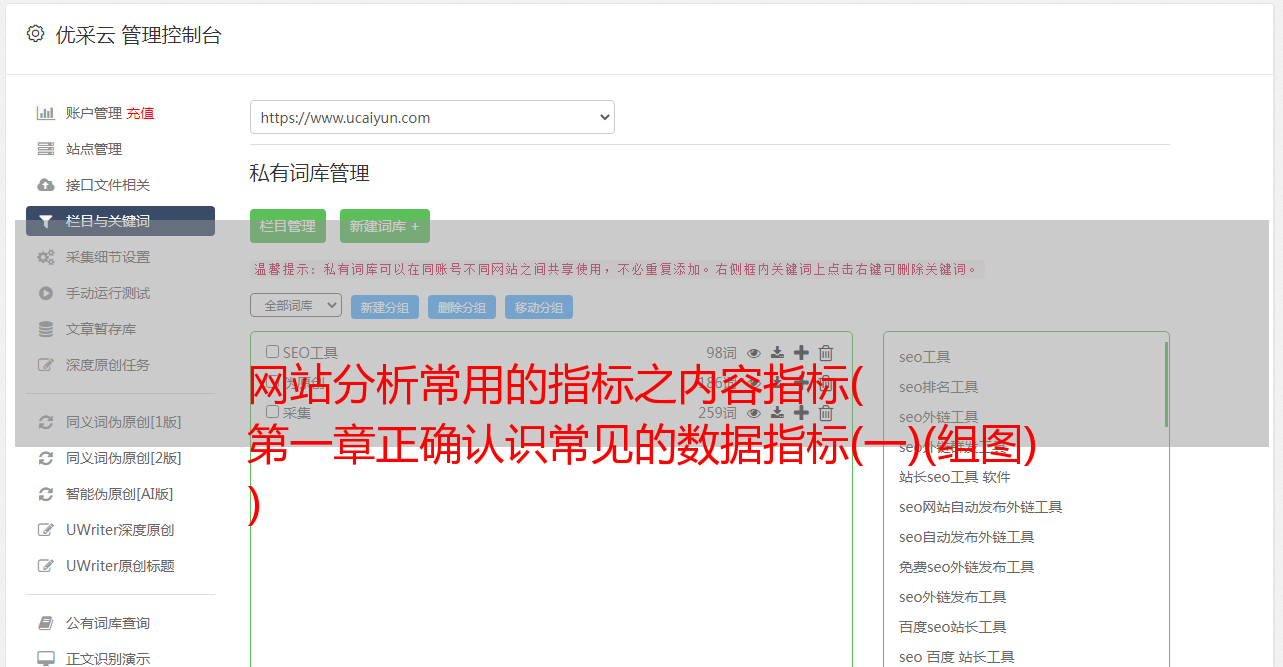
Task: Click the 98词 count in SEO工具 row
Action: coord(721,352)
